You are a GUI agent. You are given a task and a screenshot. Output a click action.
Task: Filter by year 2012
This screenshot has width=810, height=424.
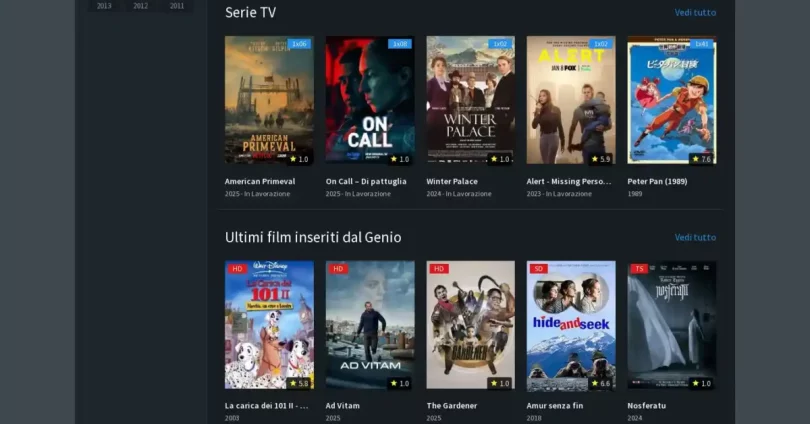pos(141,6)
